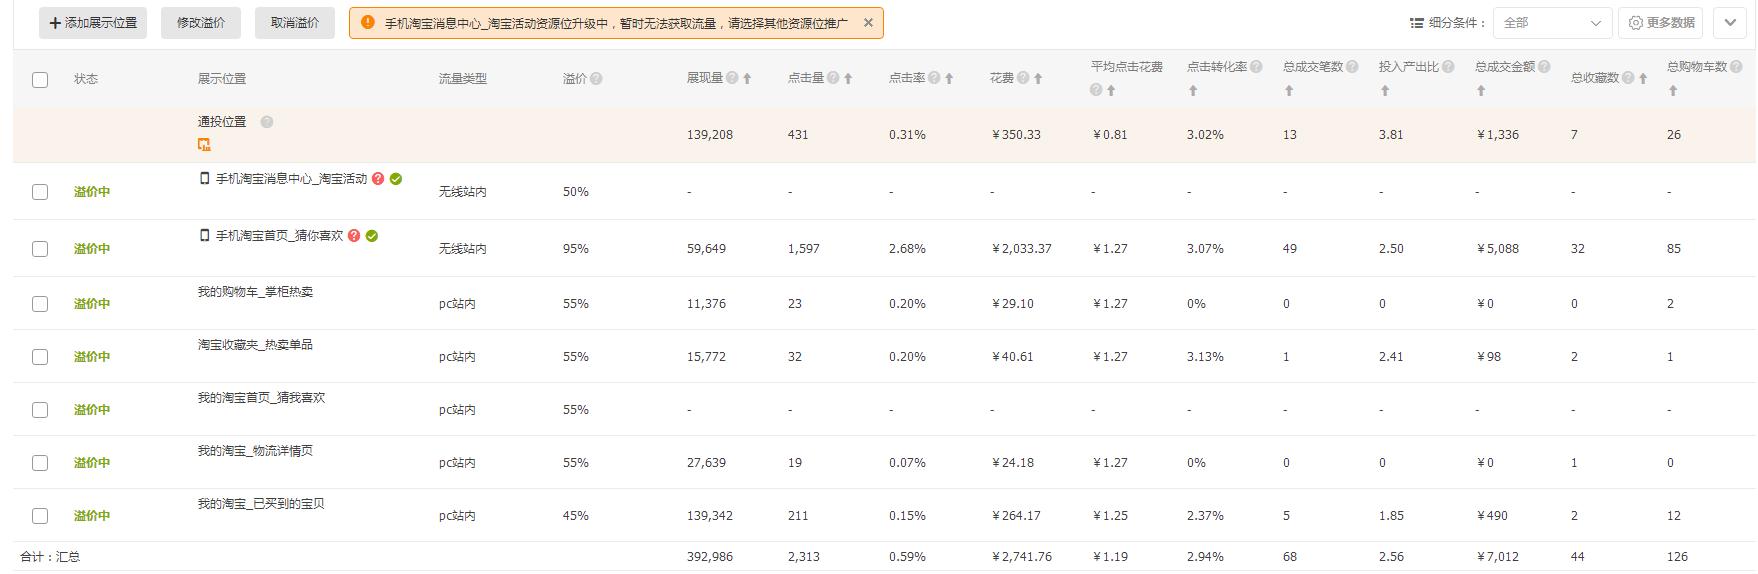Viewport: 1758px width, 574px height.
Task: Click the help icon next to 花费
Action: (1023, 78)
